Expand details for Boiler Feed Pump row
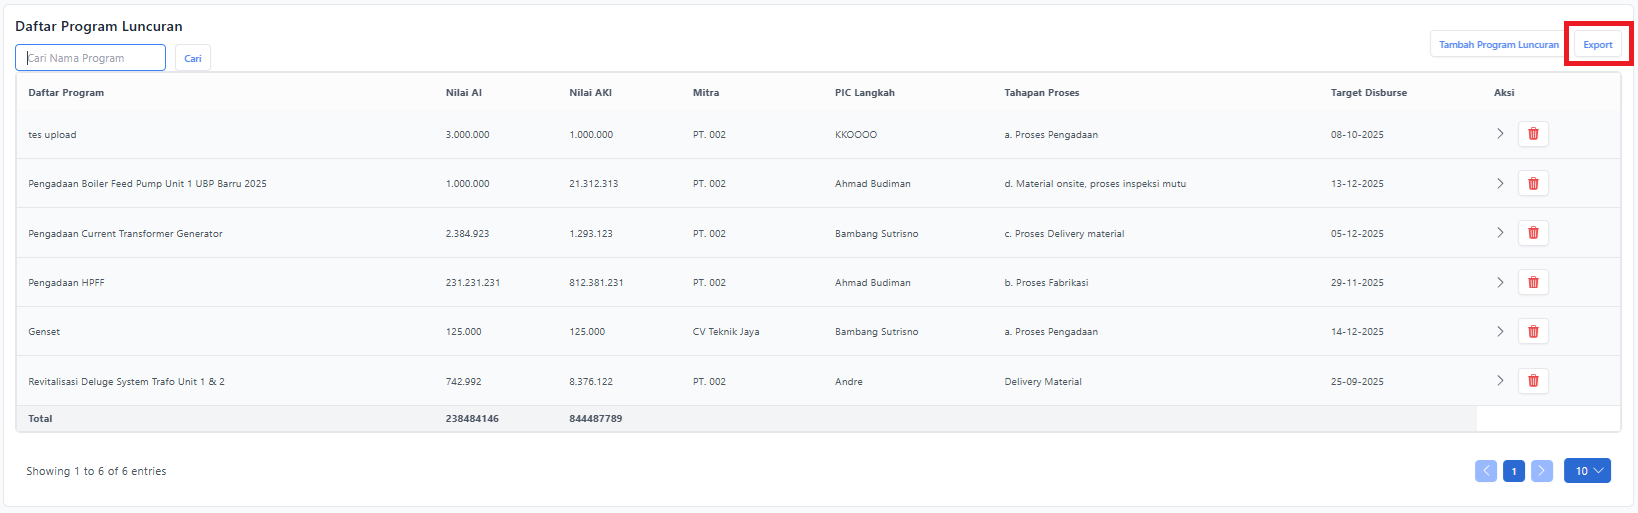The height and width of the screenshot is (513, 1638). pyautogui.click(x=1499, y=183)
